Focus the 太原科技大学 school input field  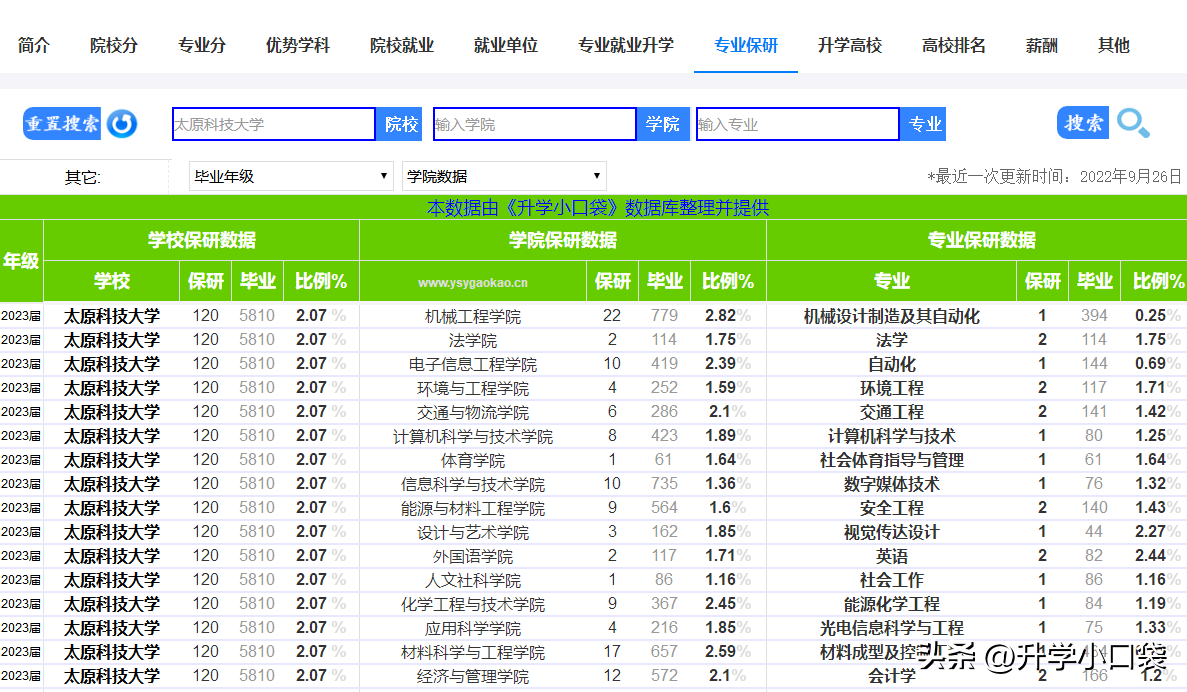click(x=273, y=124)
